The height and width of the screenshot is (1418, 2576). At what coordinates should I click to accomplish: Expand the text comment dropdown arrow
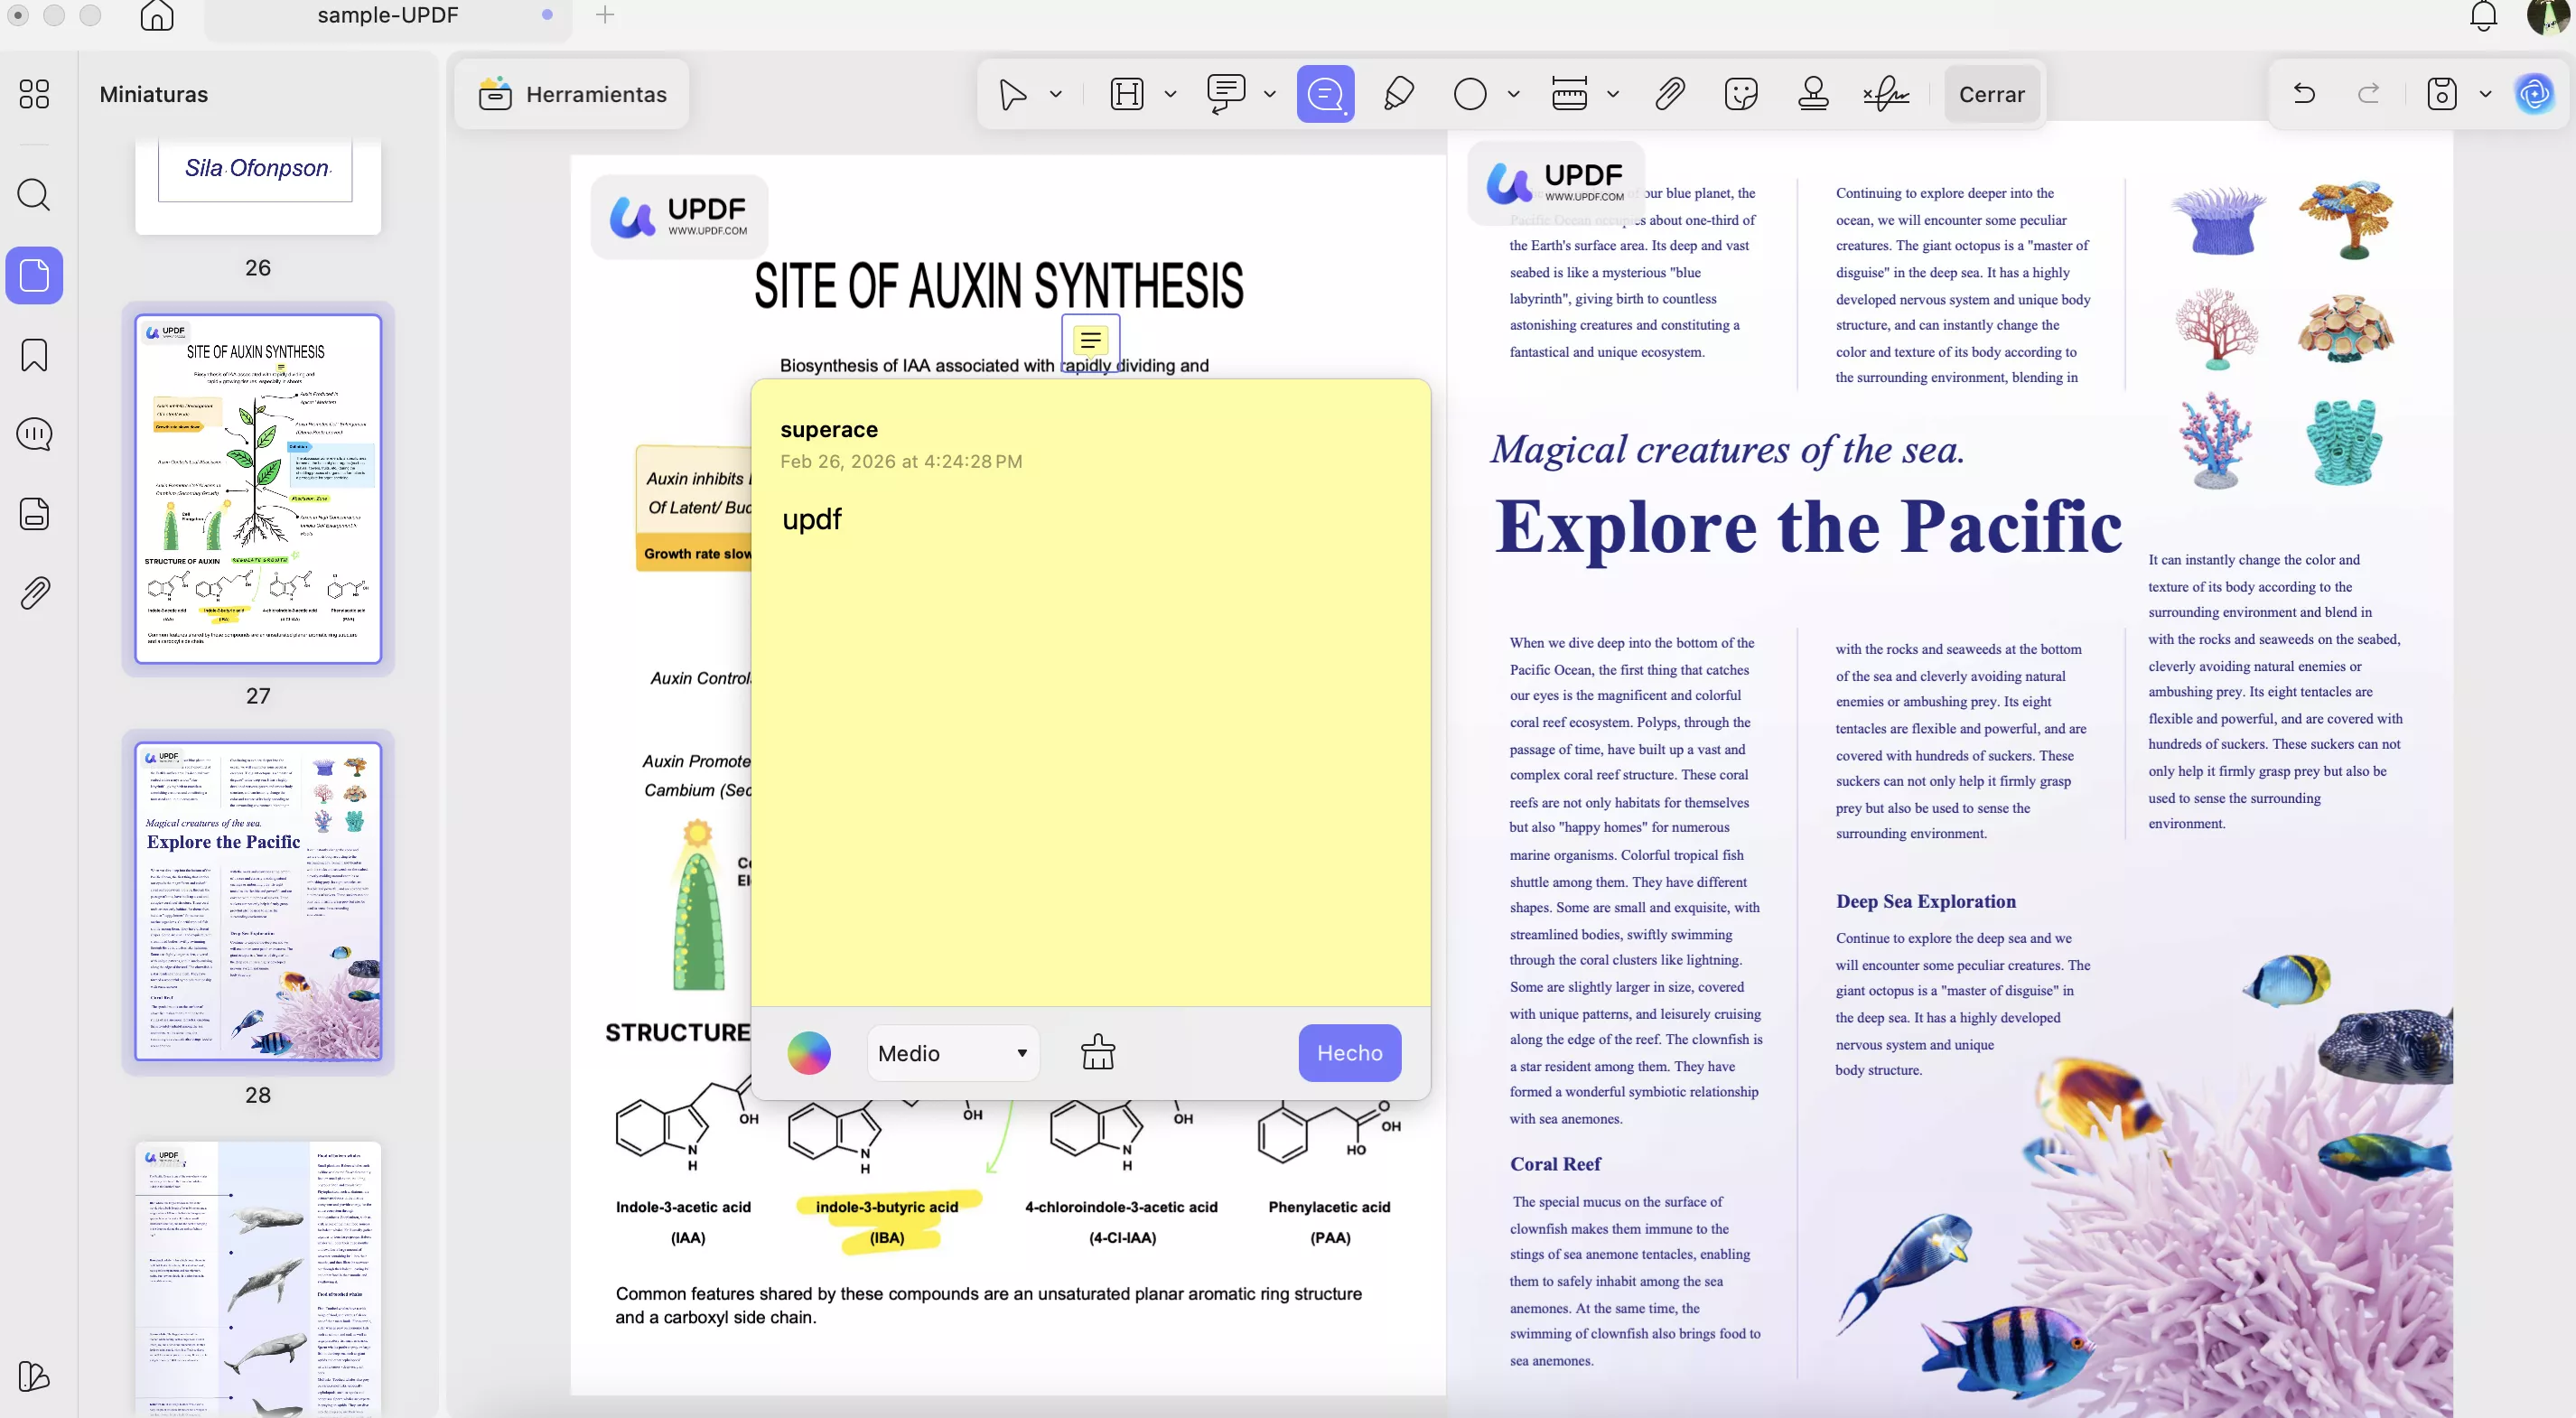[1270, 94]
